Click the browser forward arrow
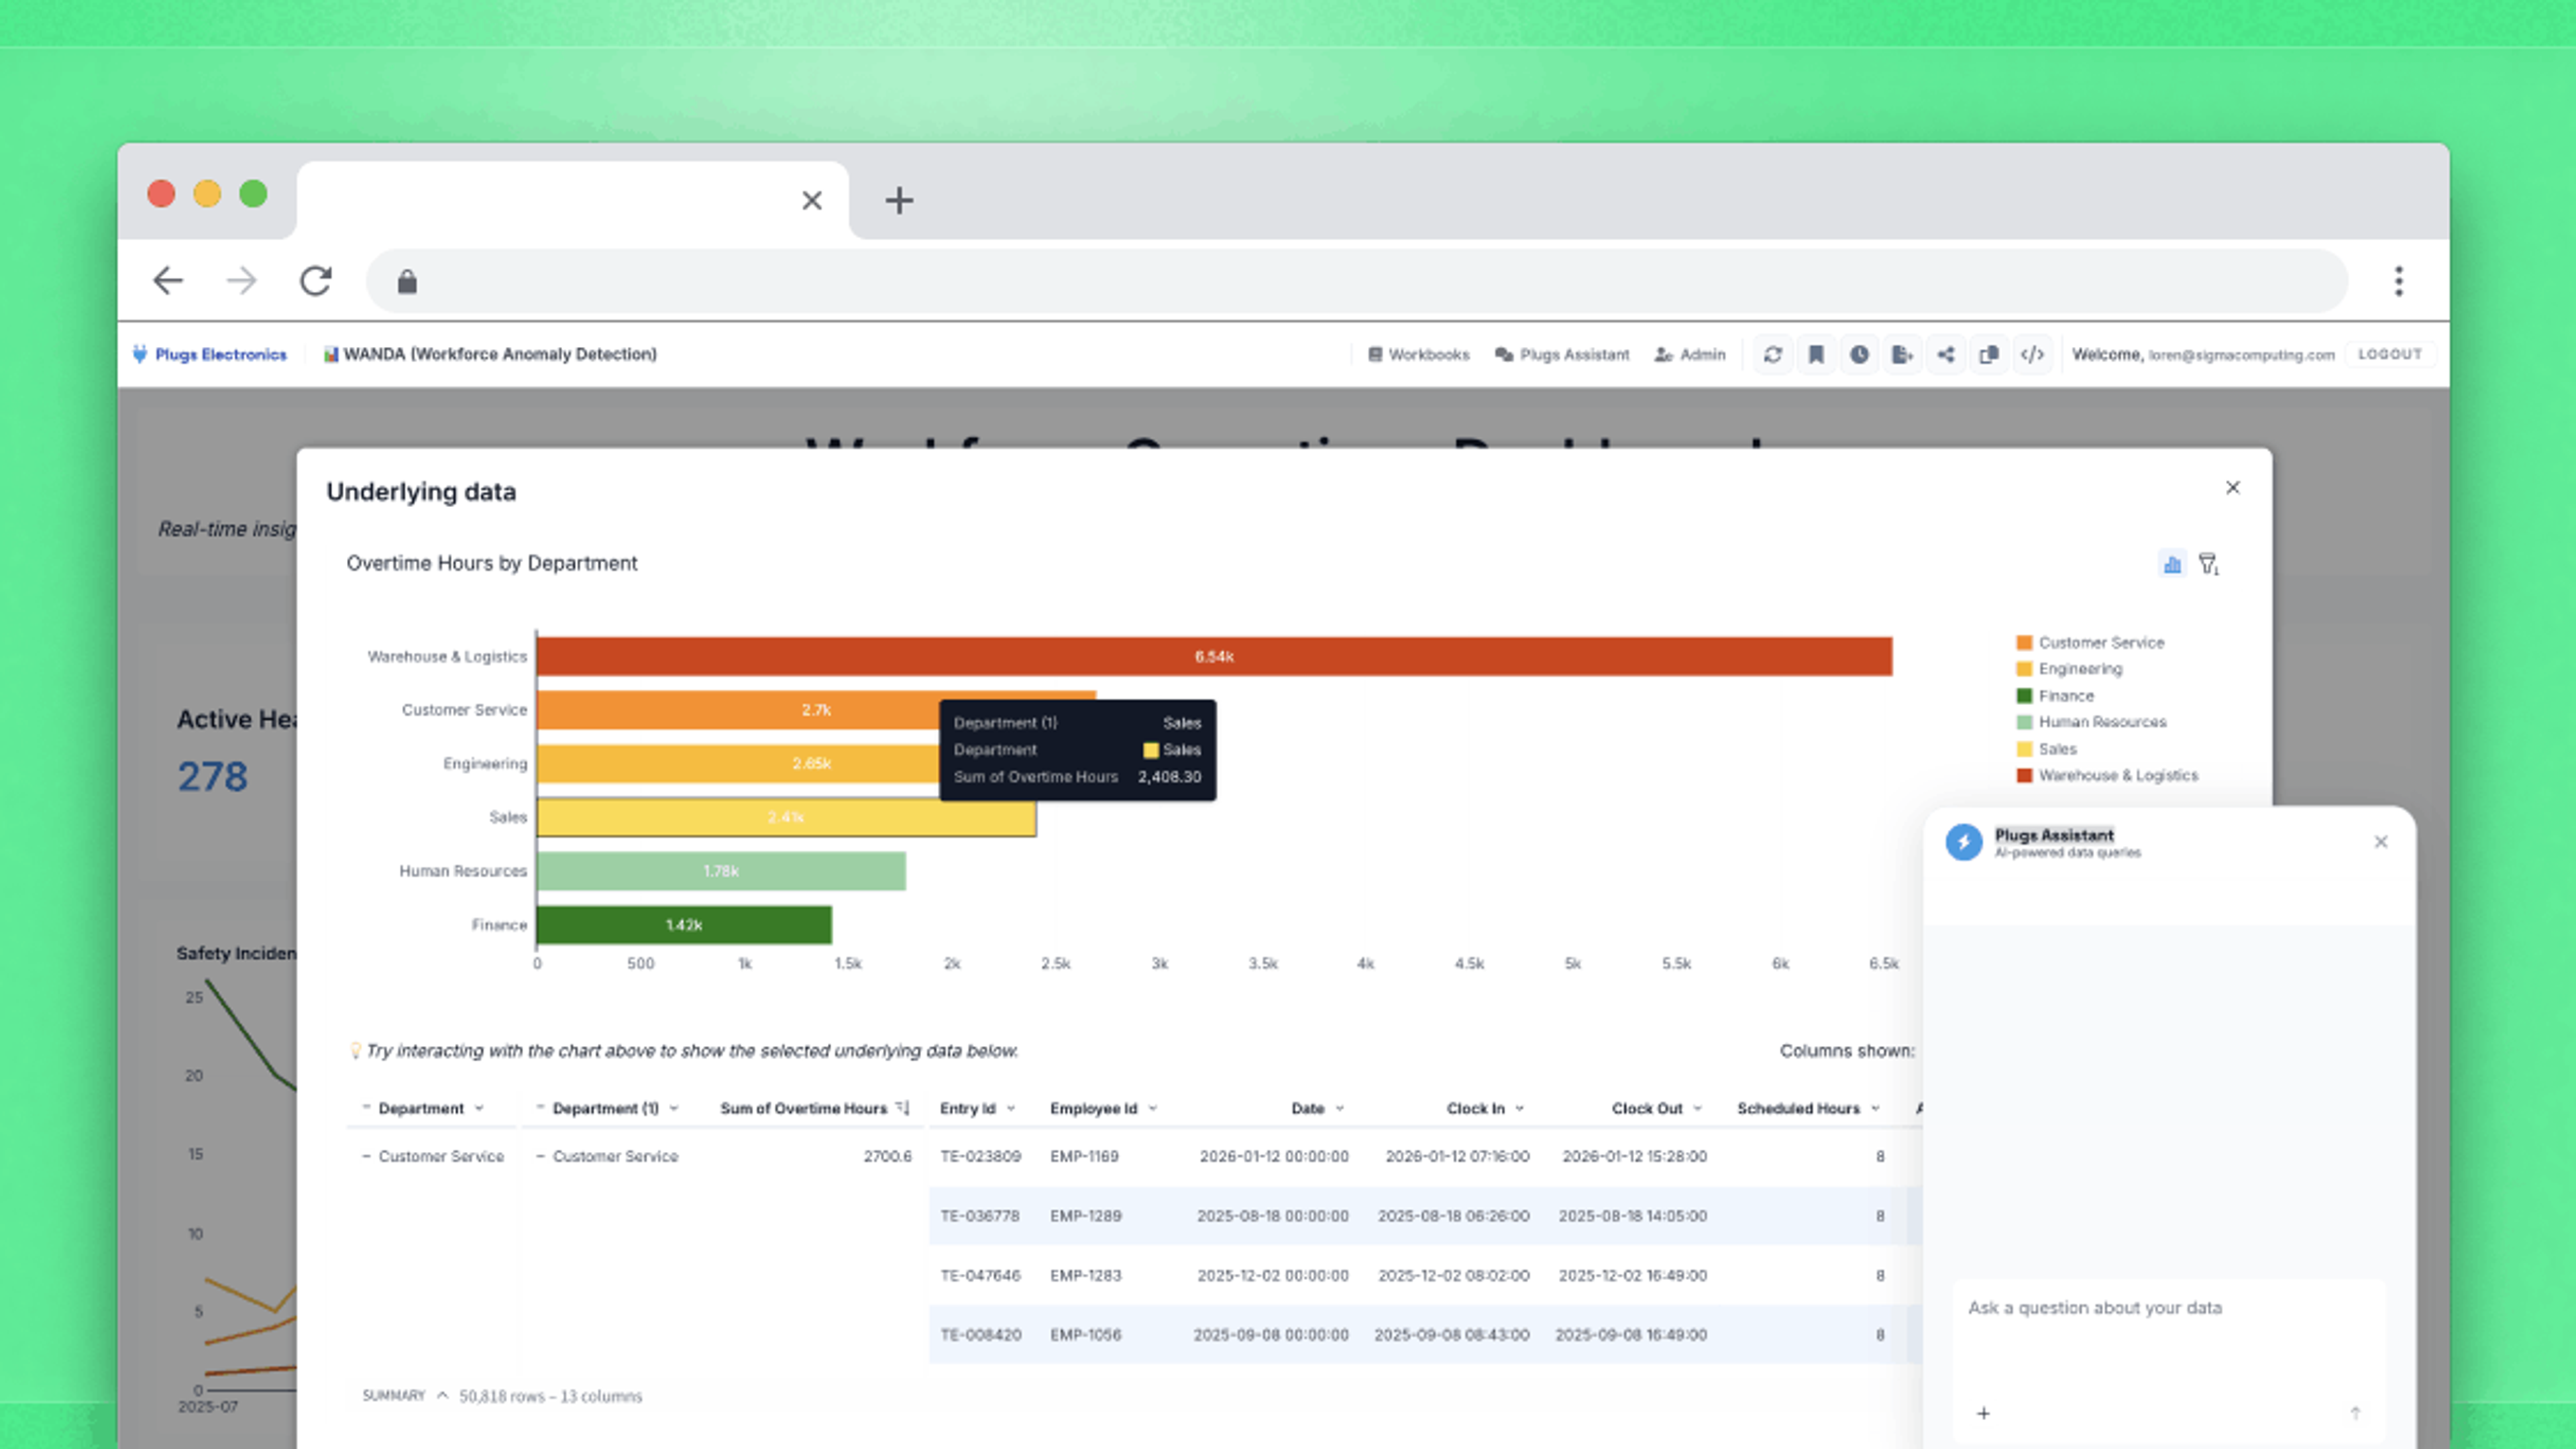Viewport: 2576px width, 1449px height. [242, 281]
